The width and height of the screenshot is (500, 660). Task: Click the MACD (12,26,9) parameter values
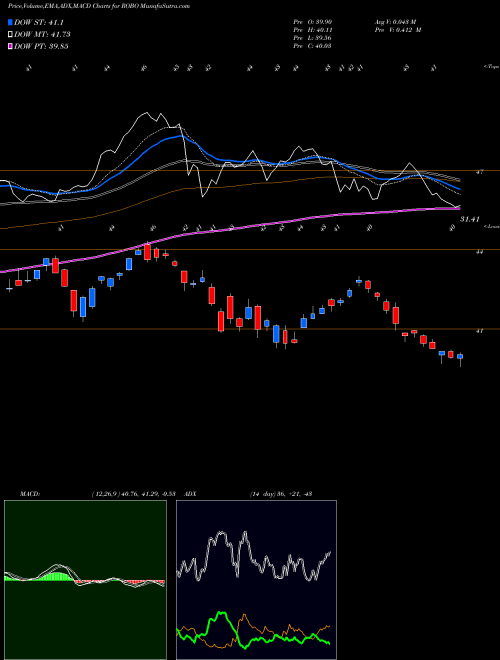(132, 494)
